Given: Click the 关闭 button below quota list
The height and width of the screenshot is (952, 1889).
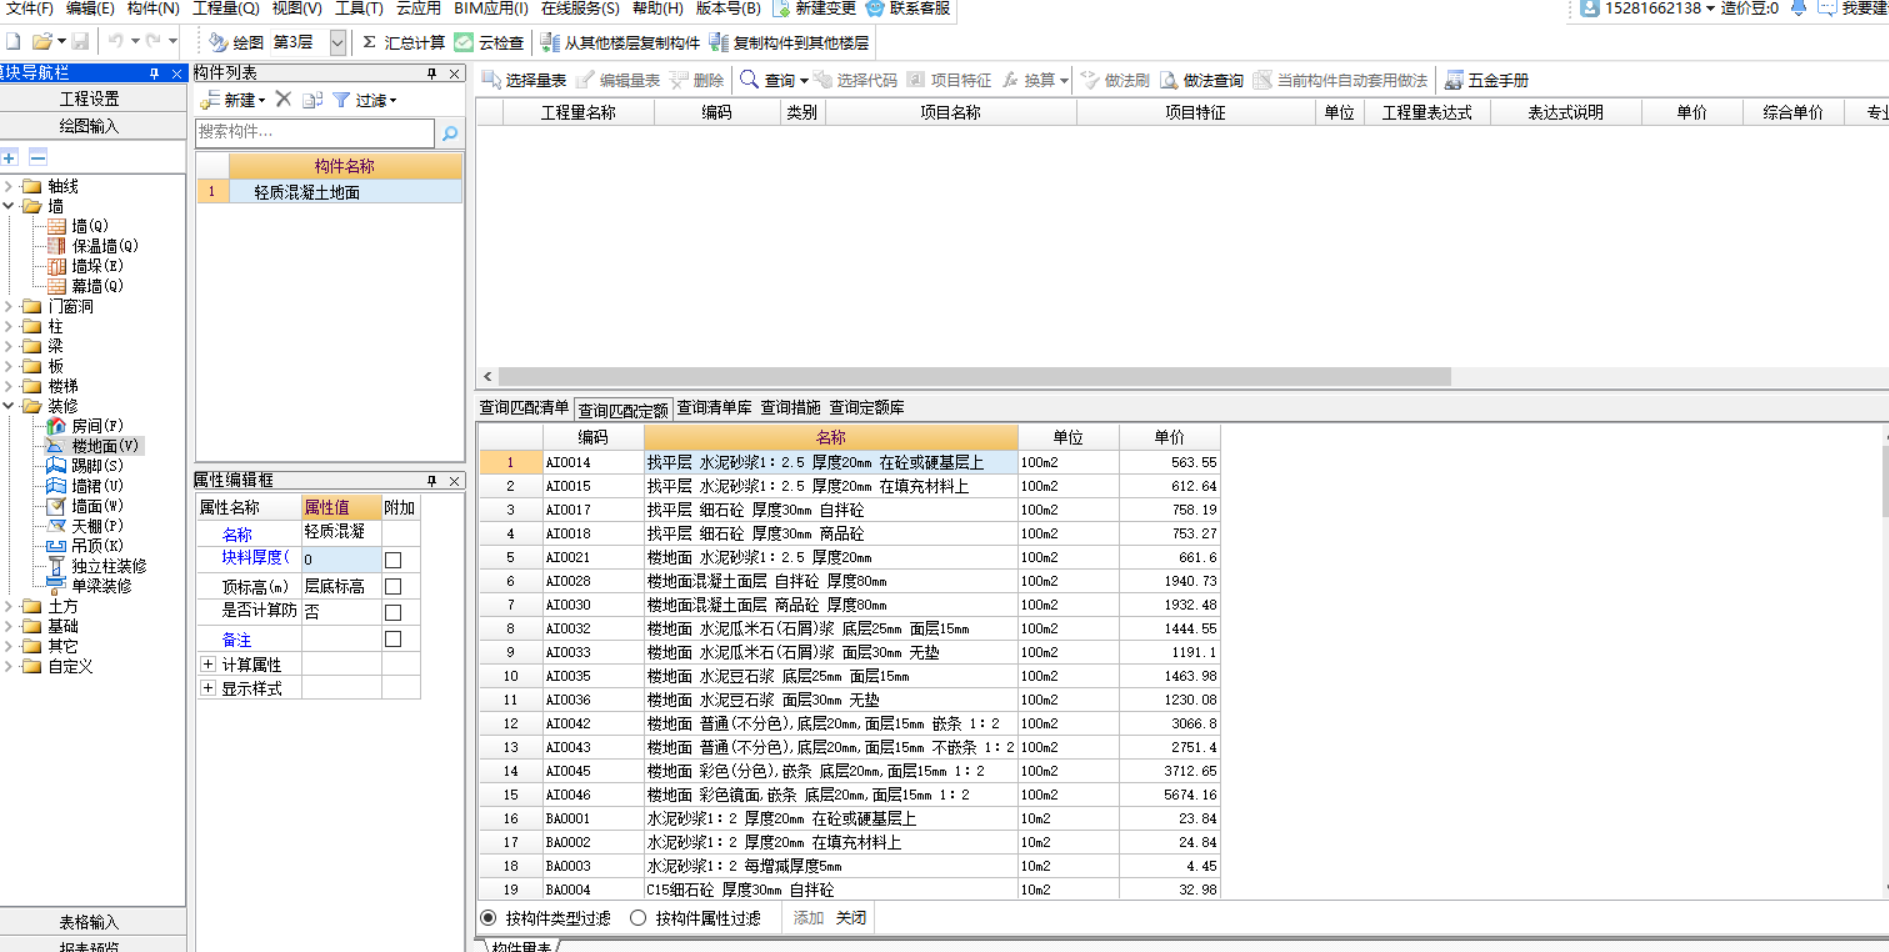Looking at the screenshot, I should point(851,918).
